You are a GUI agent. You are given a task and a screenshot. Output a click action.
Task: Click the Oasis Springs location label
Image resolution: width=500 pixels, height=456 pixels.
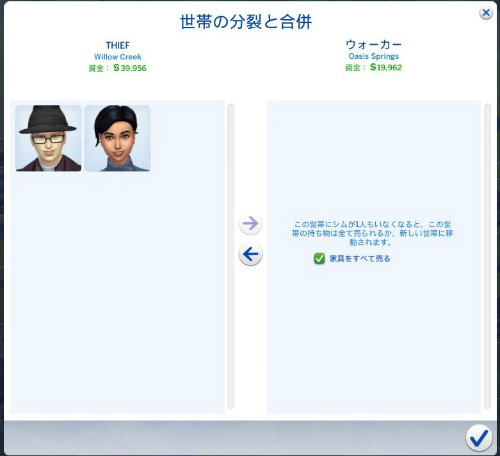point(374,56)
